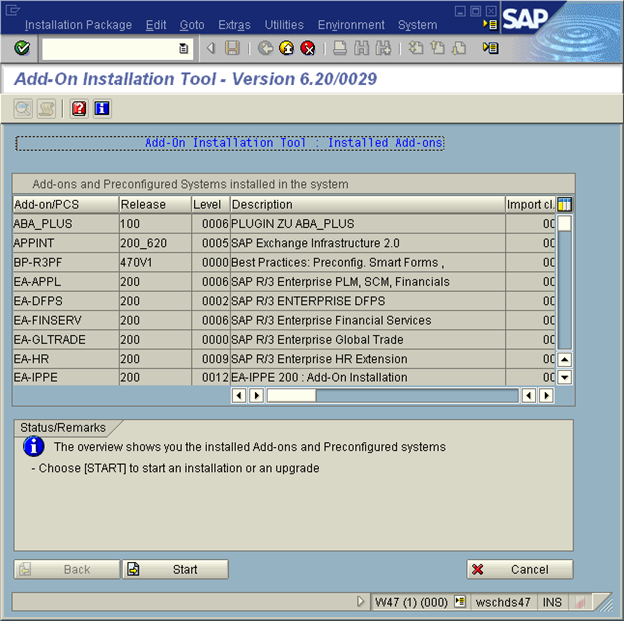Screen dimensions: 624x621
Task: Click the collapse left-triangle beside command field
Action: 211,48
